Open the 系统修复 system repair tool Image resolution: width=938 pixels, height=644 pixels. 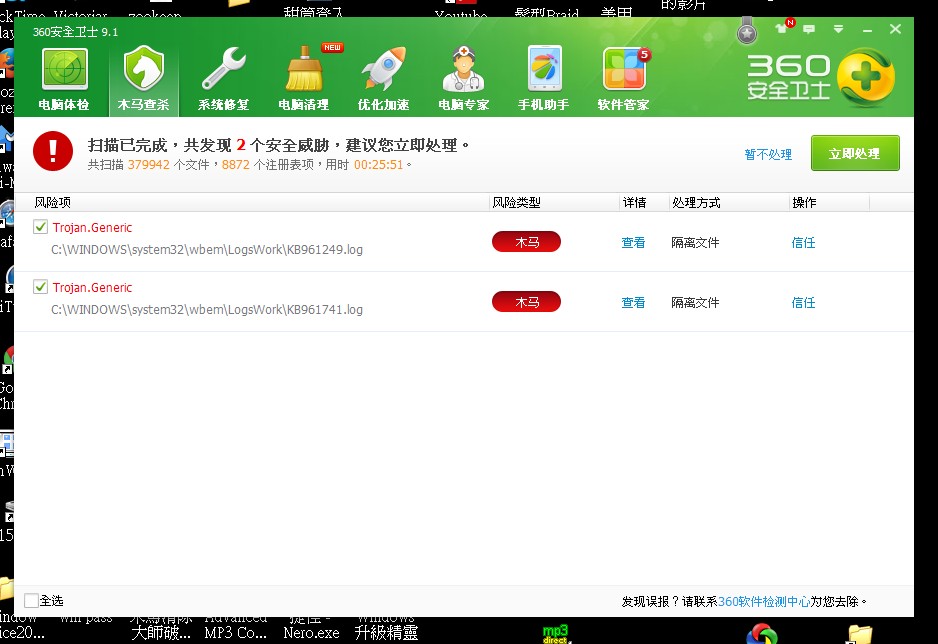pos(224,79)
